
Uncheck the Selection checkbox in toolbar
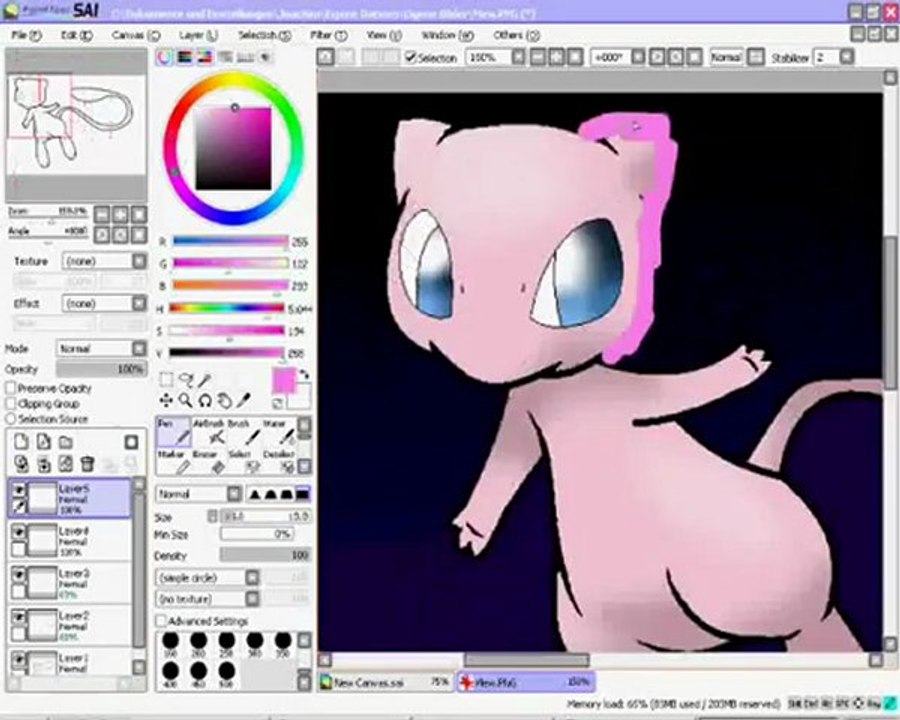click(x=410, y=57)
